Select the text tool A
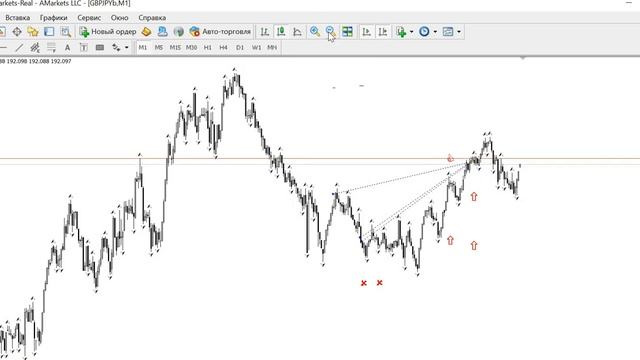Screen dimensions: 640x360 (x=67, y=48)
